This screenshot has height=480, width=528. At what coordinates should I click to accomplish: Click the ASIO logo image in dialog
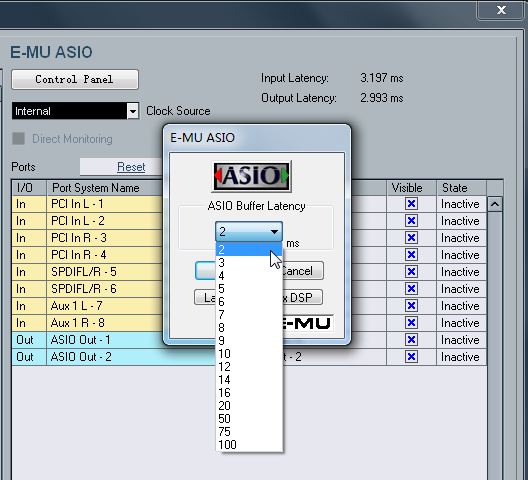(251, 176)
